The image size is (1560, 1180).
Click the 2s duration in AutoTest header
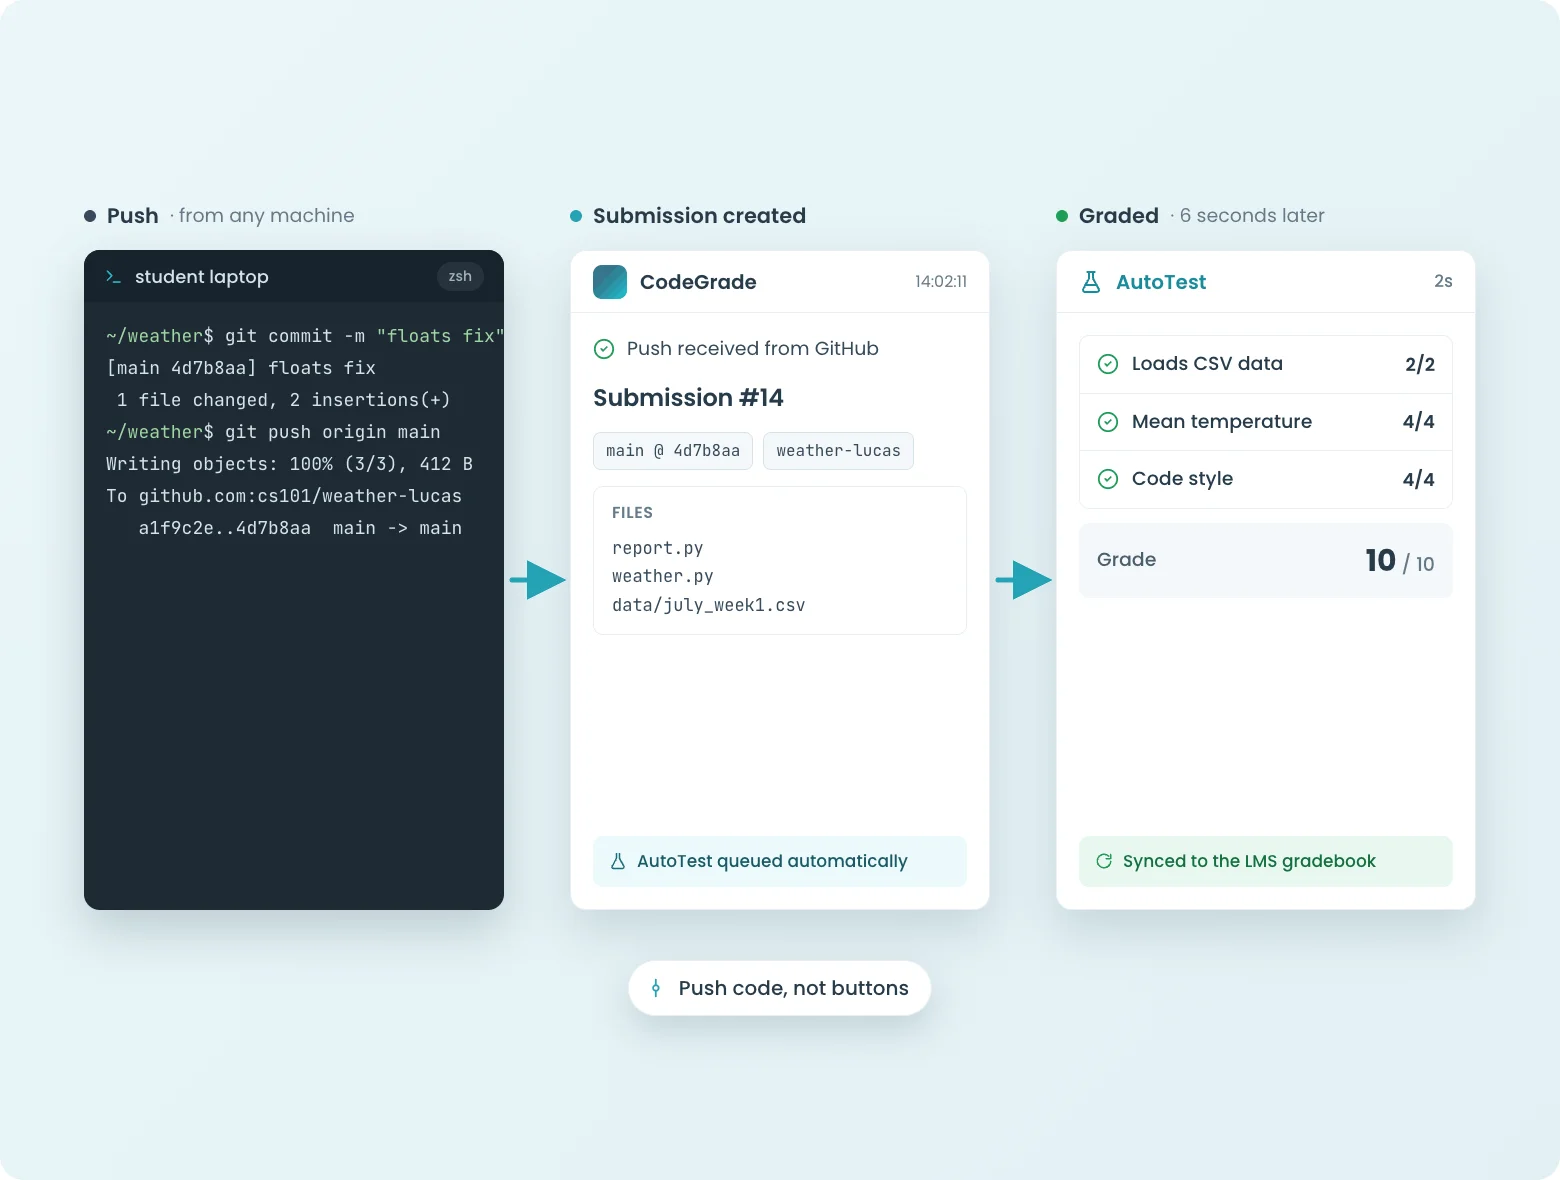(1443, 281)
